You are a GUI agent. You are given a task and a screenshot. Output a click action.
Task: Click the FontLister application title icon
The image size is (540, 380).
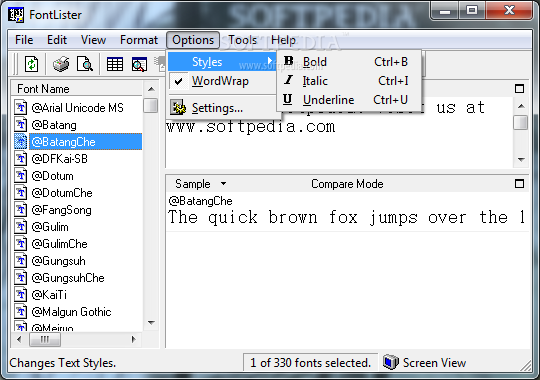16,14
